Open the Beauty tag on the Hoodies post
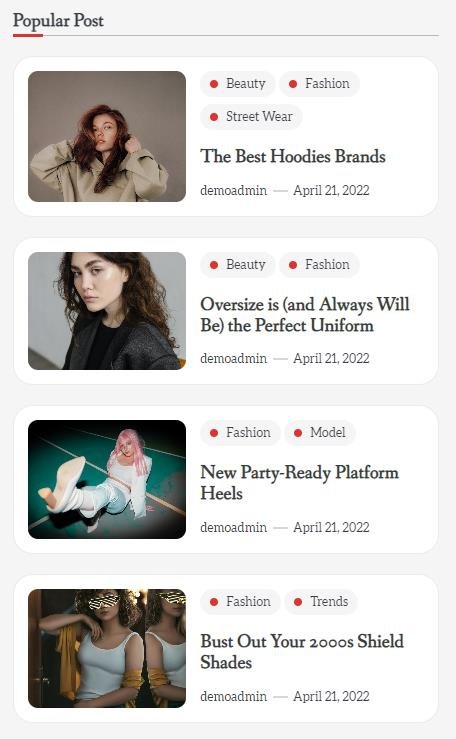Screen dimensions: 456x739 pyautogui.click(x=237, y=84)
